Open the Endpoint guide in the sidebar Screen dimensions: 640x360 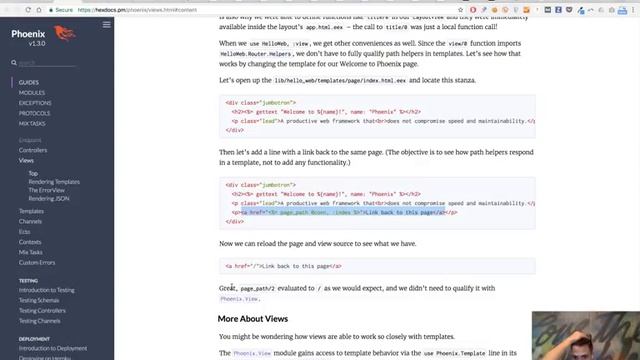[x=30, y=140]
